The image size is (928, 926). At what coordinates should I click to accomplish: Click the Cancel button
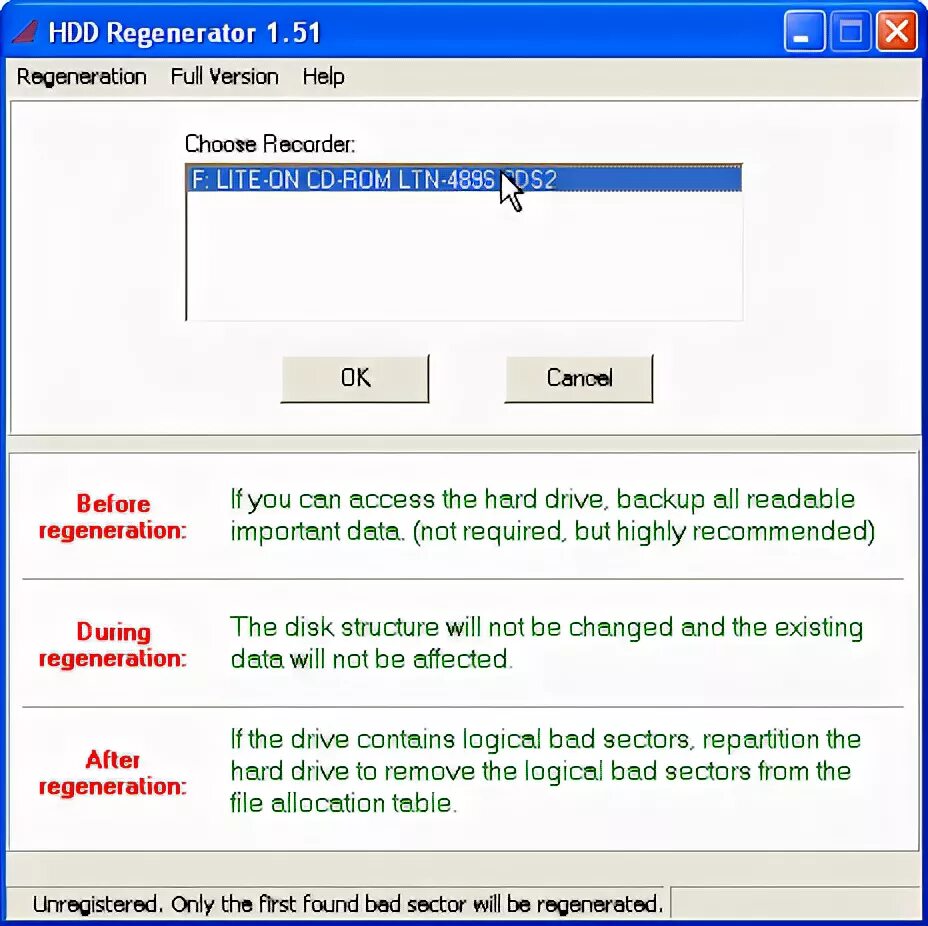point(579,378)
